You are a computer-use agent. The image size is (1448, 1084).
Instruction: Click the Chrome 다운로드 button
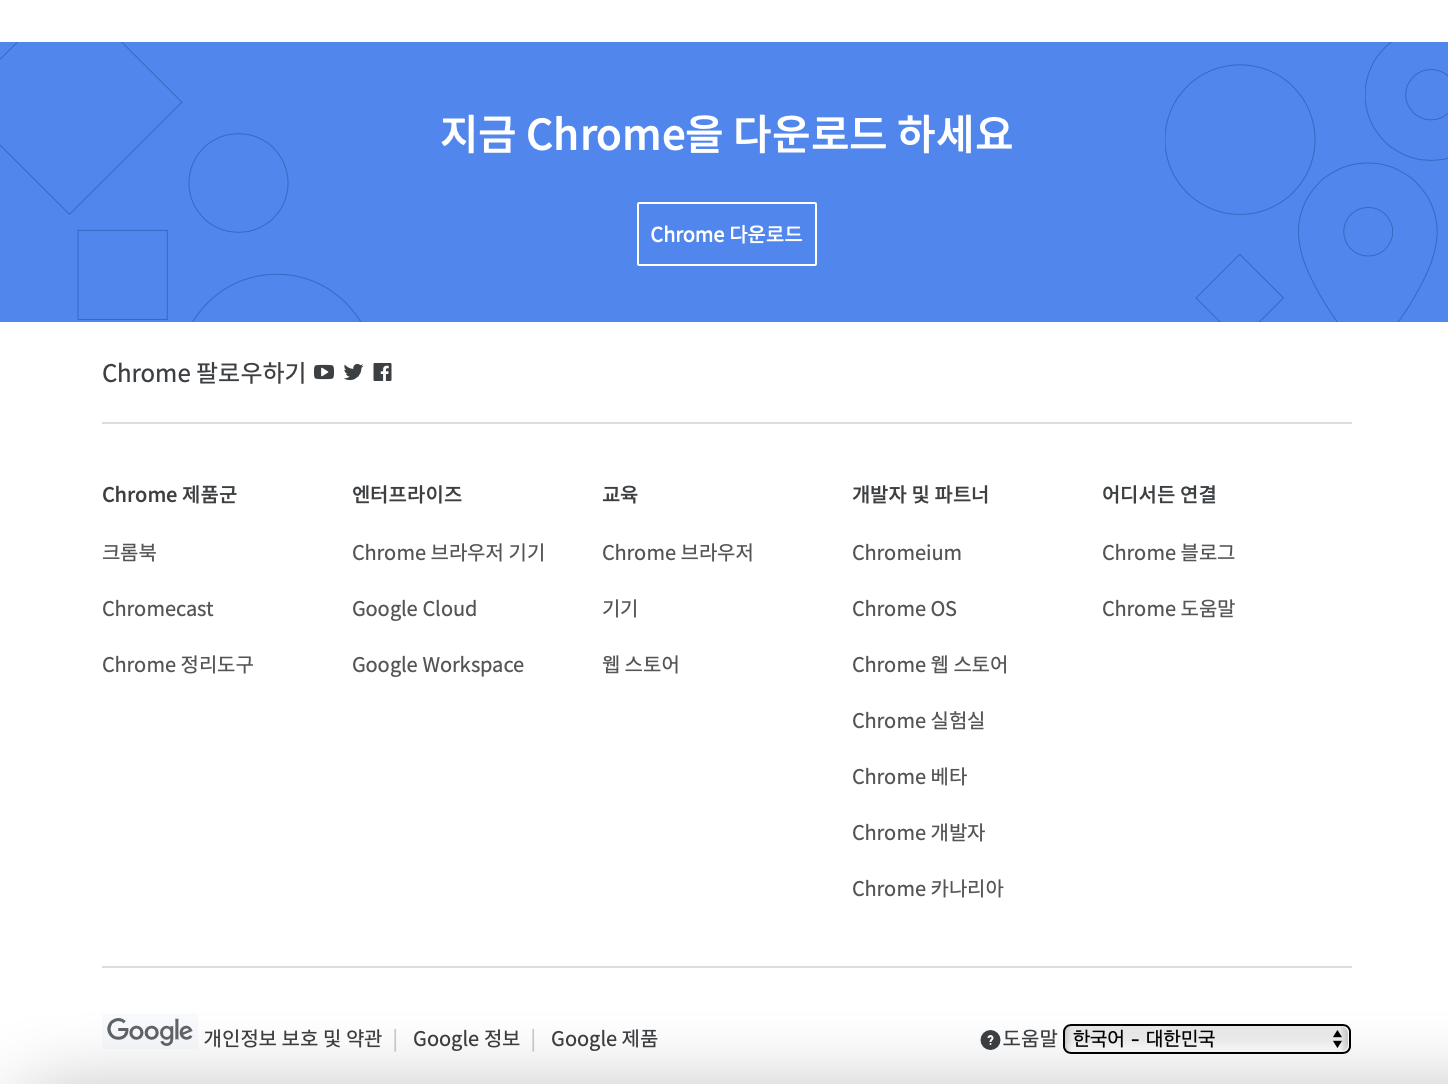point(727,234)
